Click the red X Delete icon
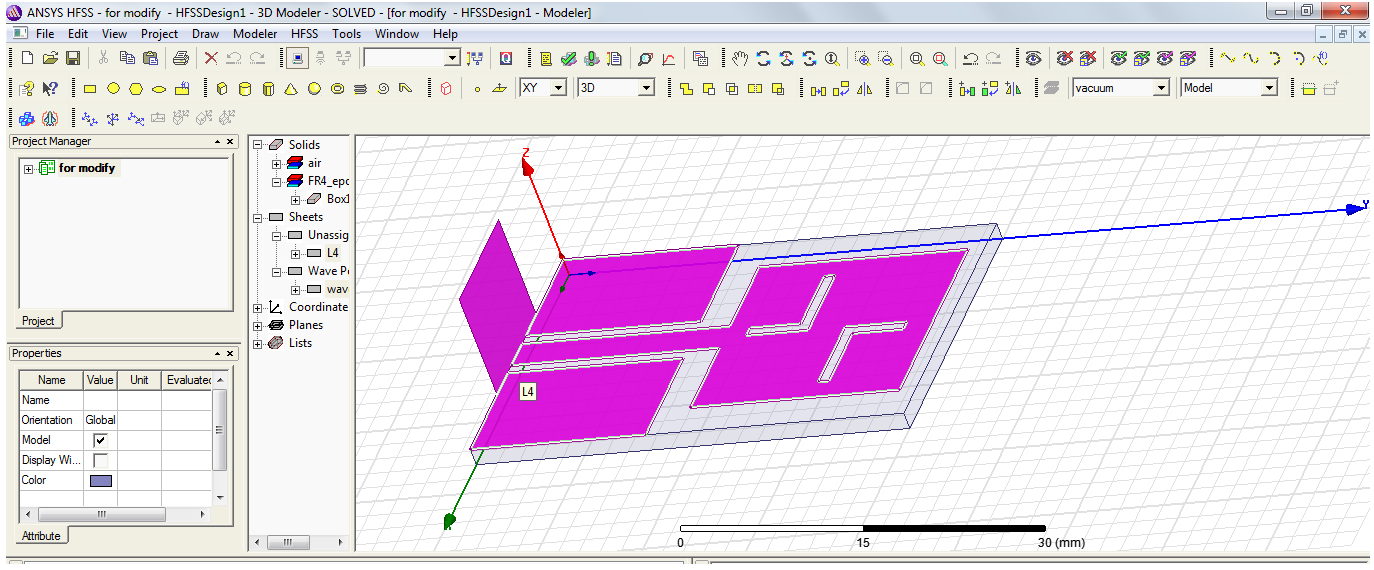 pyautogui.click(x=211, y=58)
